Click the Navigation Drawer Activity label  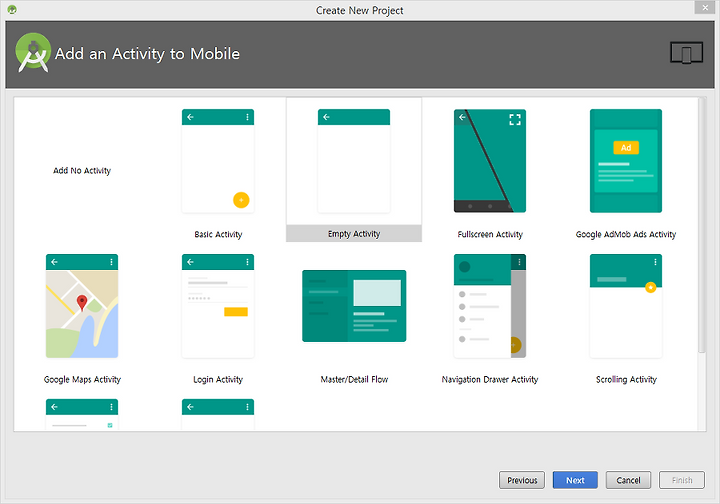coord(490,380)
